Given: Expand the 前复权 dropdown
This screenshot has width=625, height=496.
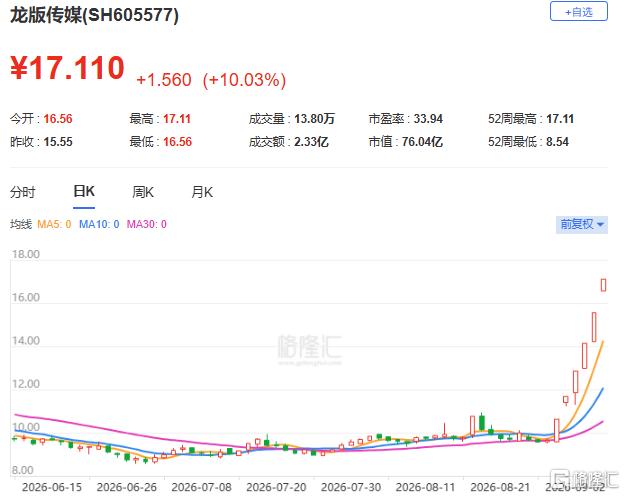Looking at the screenshot, I should click(x=582, y=224).
